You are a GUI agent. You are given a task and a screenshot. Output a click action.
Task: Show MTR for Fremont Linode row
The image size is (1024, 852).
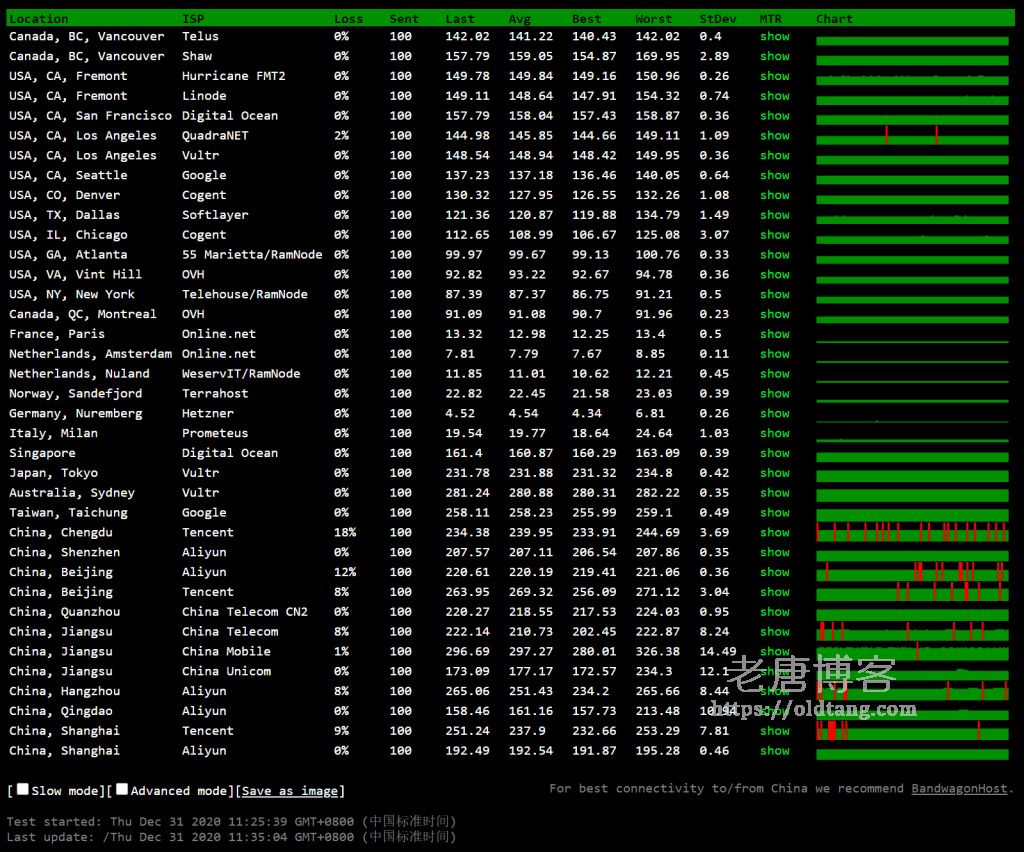point(774,96)
